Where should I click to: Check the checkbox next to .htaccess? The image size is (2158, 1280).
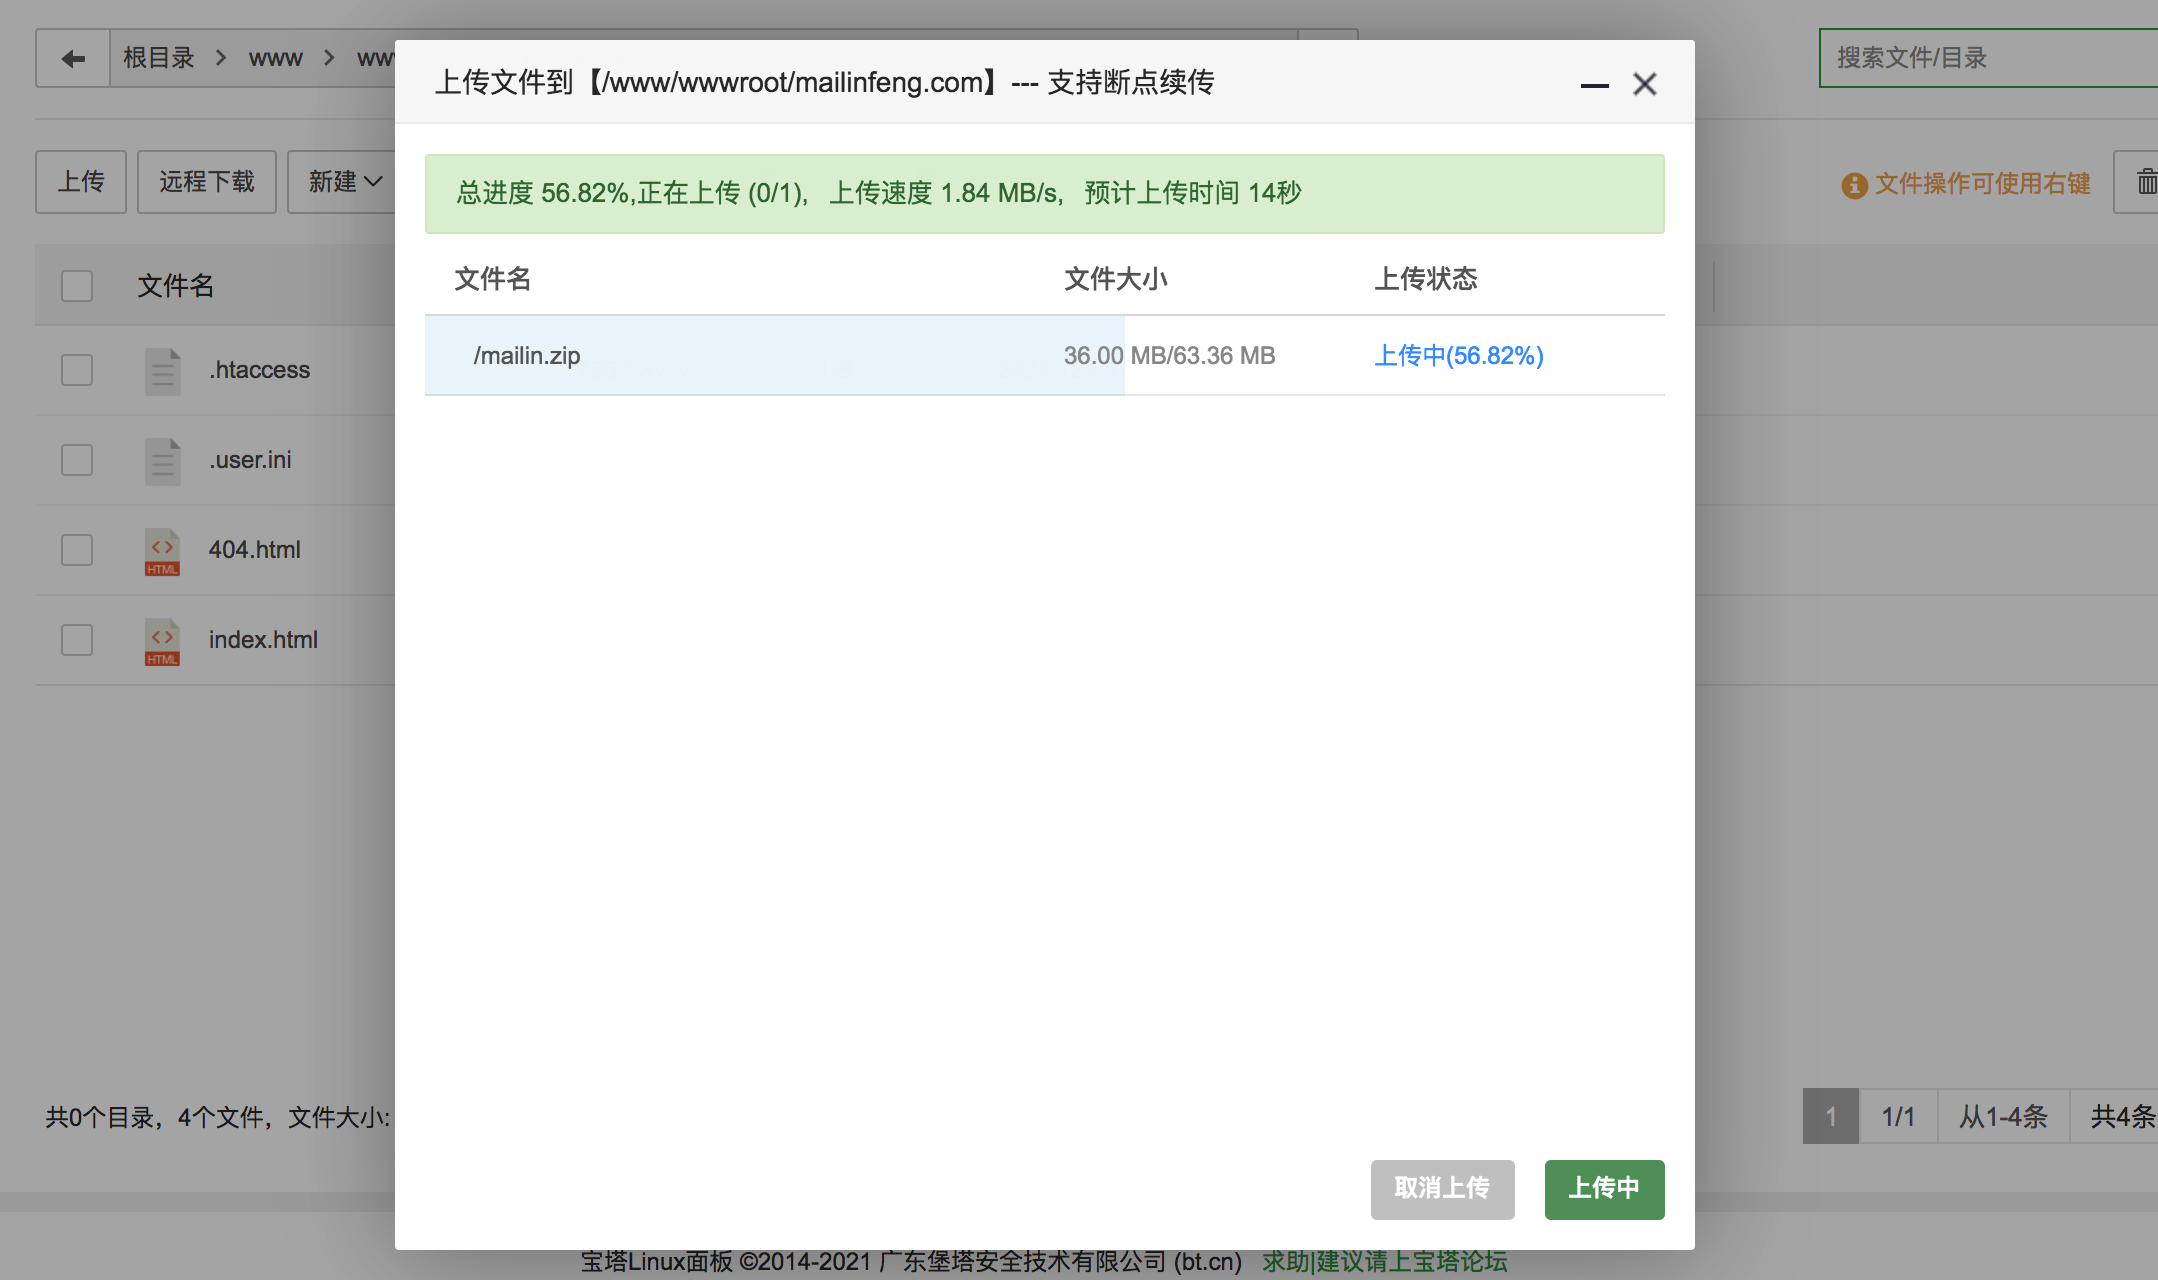tap(76, 370)
